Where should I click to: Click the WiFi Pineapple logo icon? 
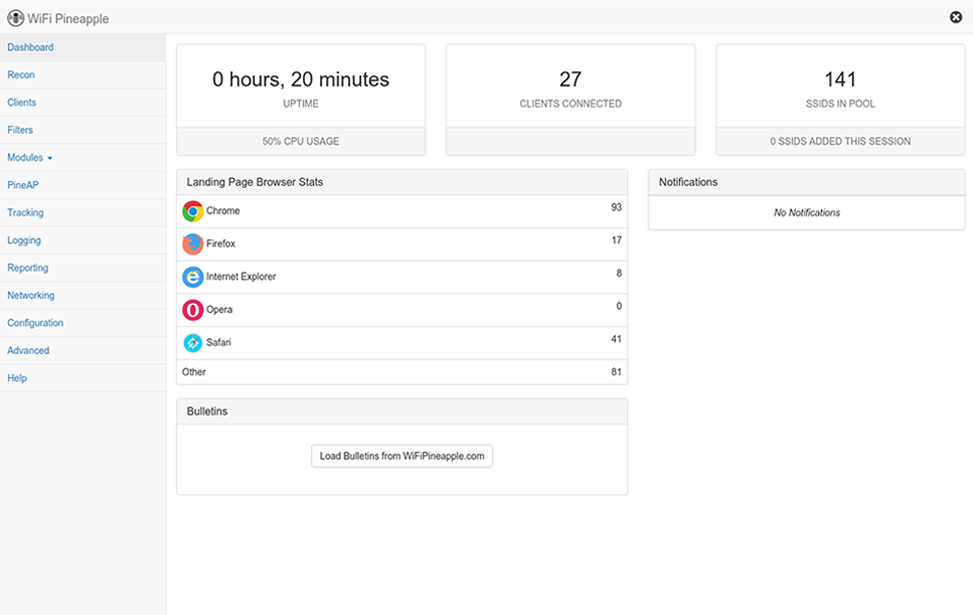15,18
